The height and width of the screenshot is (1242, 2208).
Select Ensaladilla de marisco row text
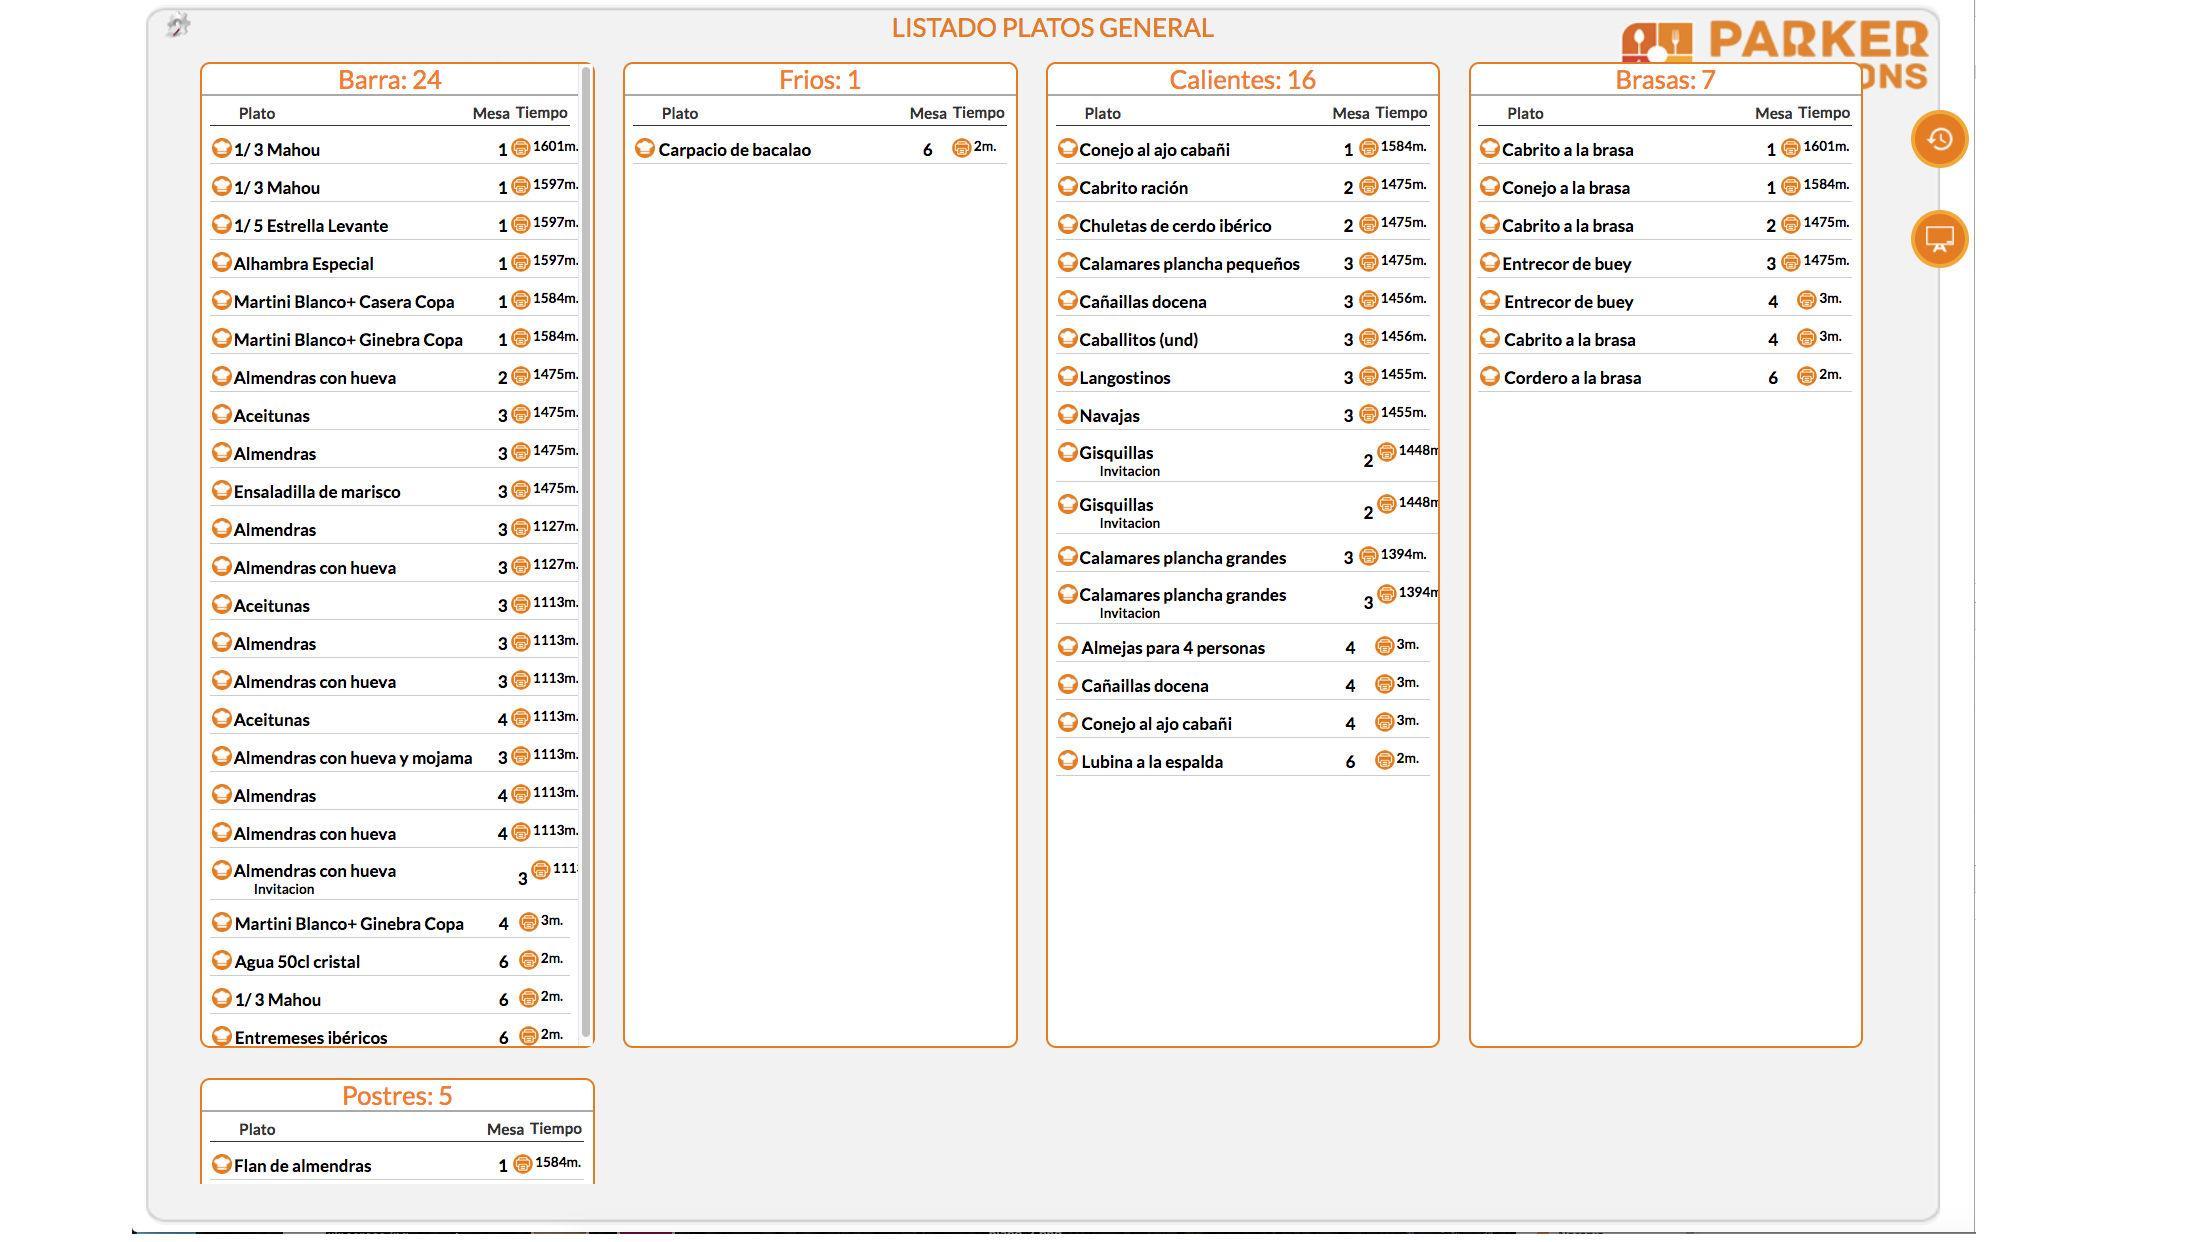click(317, 492)
